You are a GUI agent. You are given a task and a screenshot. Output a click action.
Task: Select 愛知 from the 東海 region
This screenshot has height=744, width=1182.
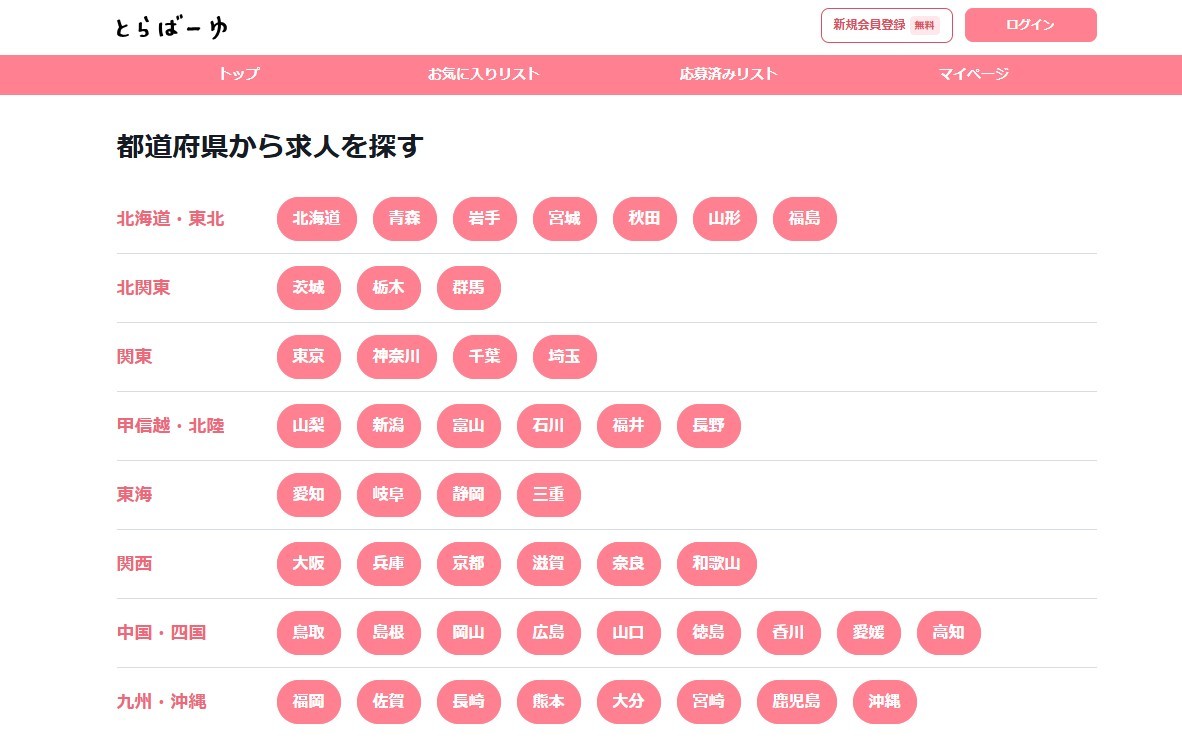pos(308,495)
